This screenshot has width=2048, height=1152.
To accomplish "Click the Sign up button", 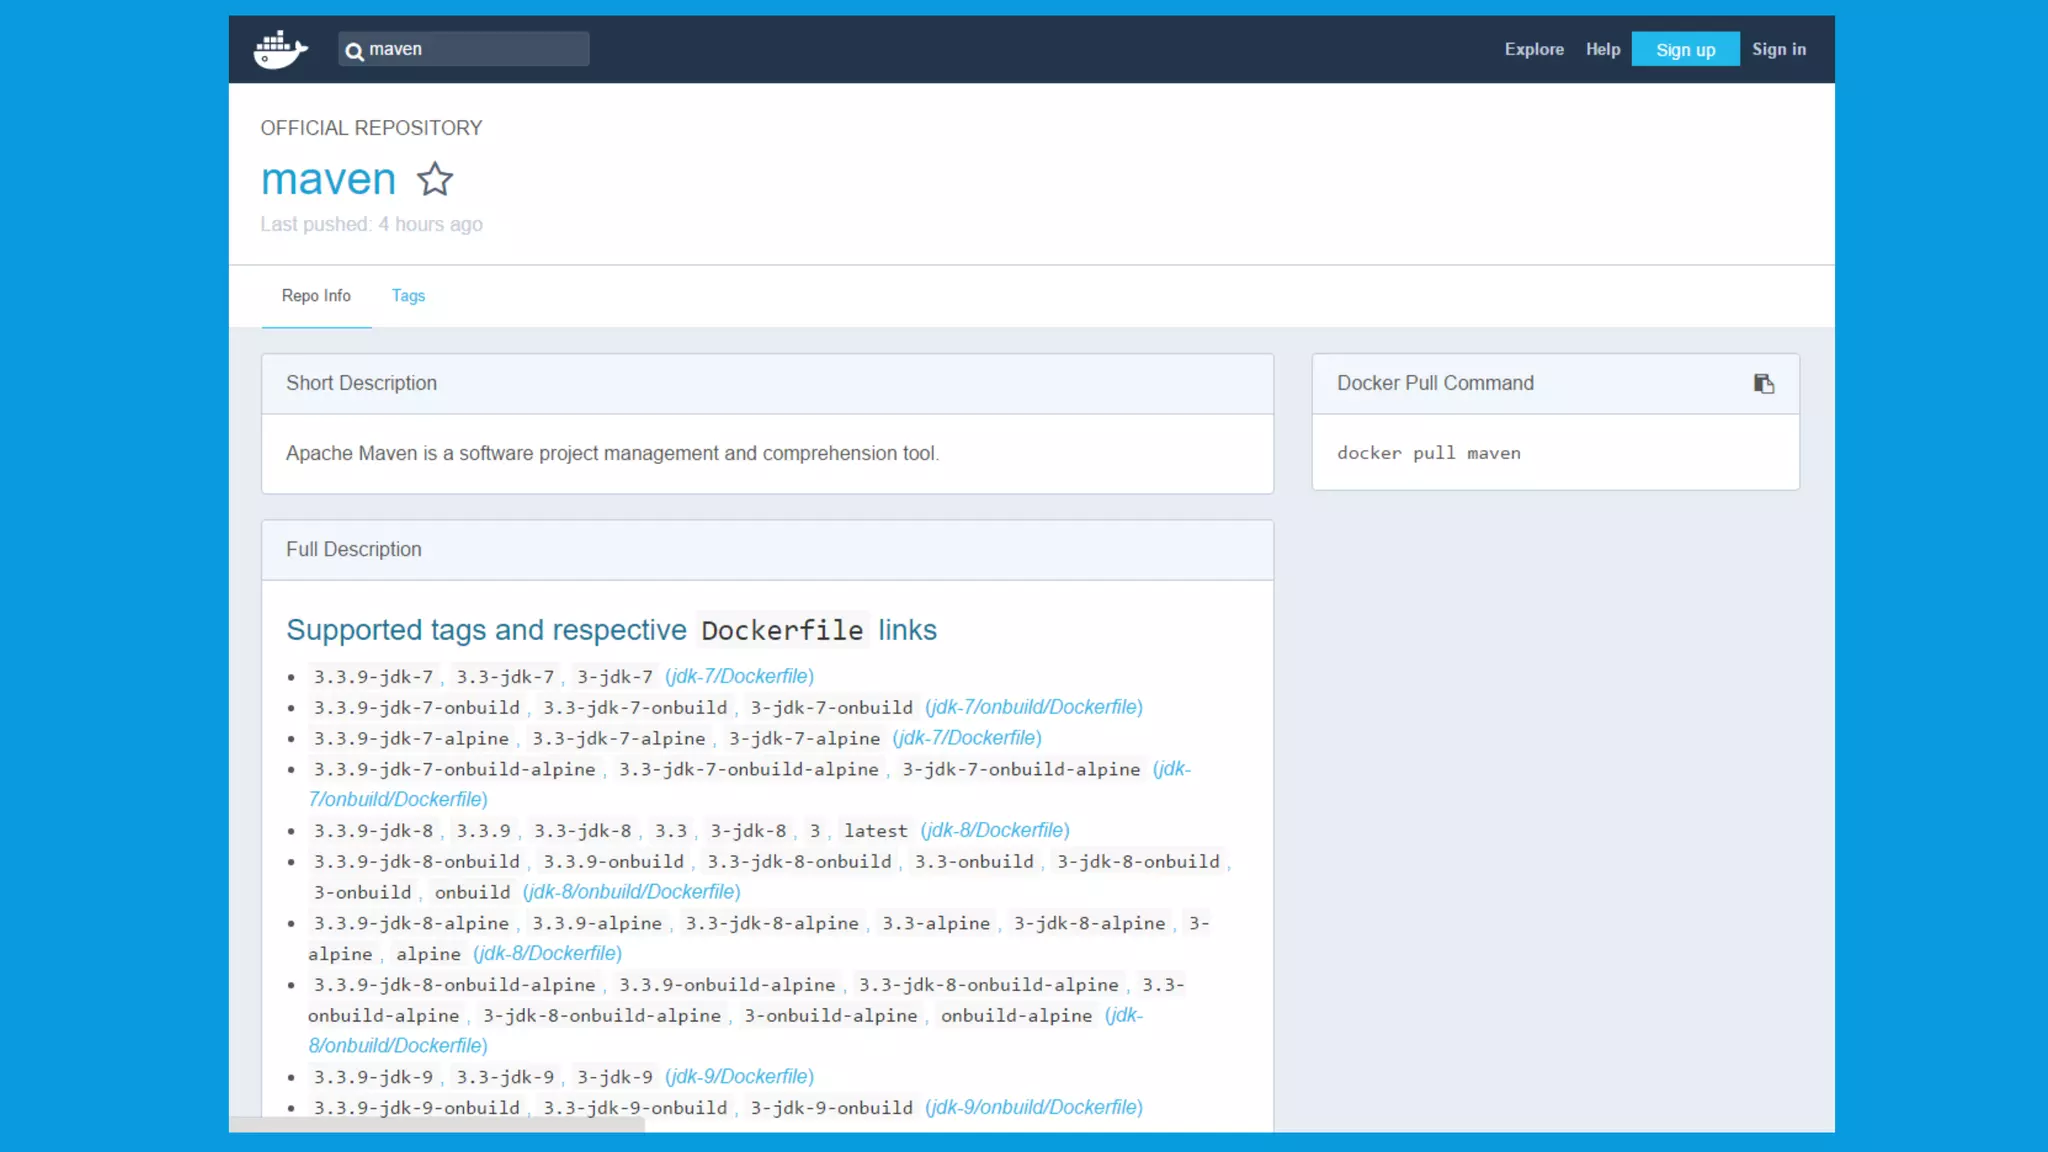I will tap(1685, 49).
